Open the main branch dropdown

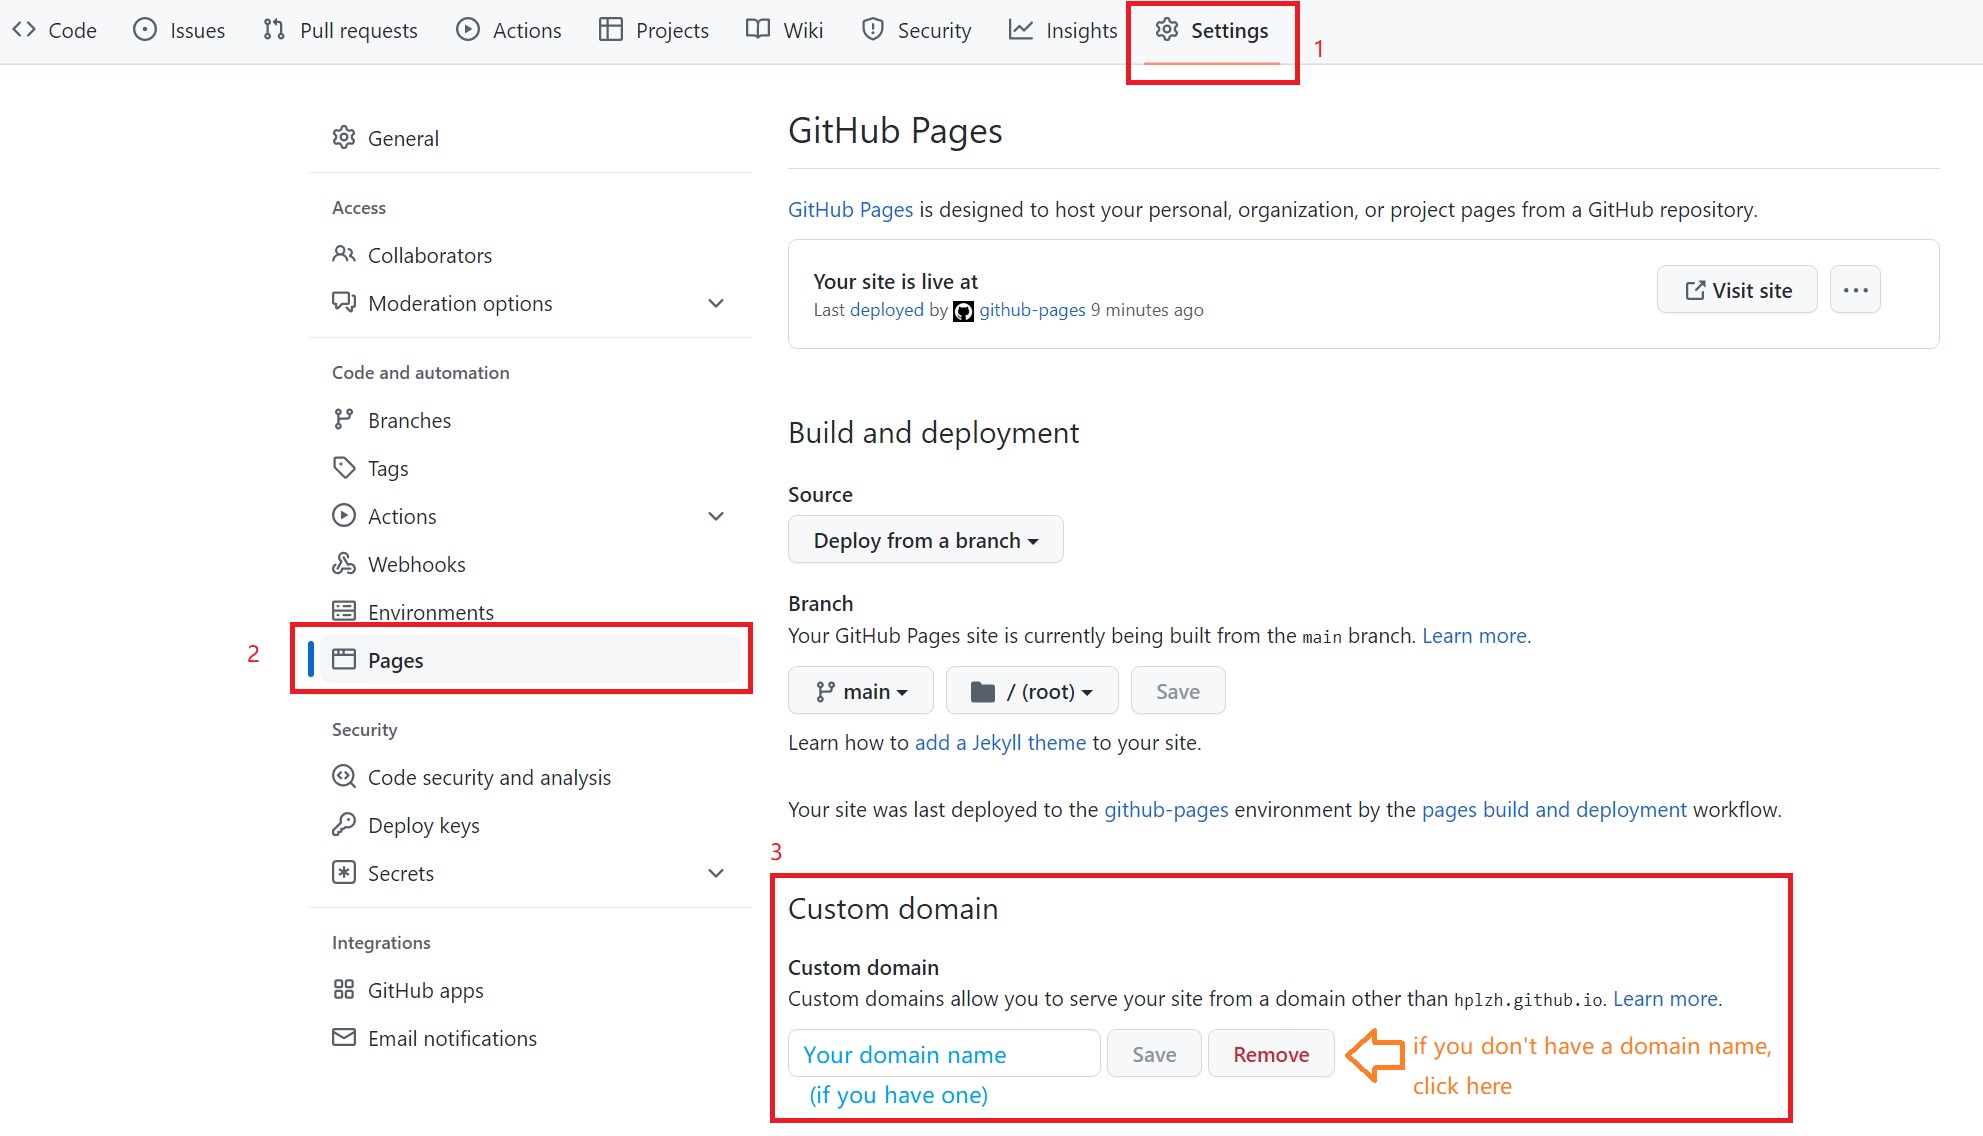(860, 691)
